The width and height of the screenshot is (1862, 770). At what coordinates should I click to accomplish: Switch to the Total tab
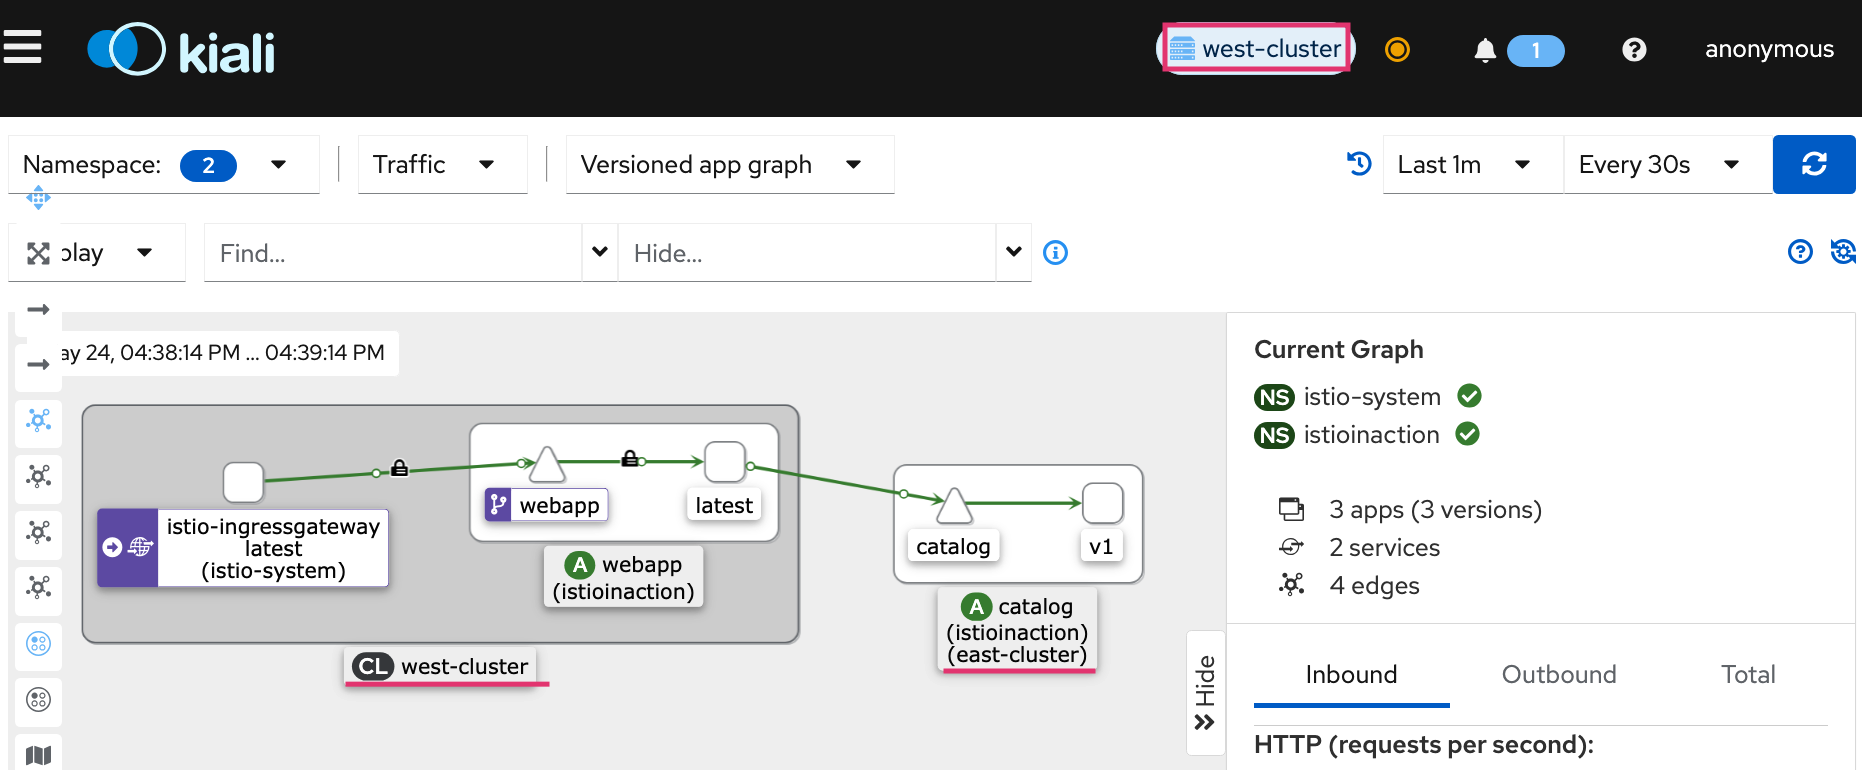coord(1748,675)
